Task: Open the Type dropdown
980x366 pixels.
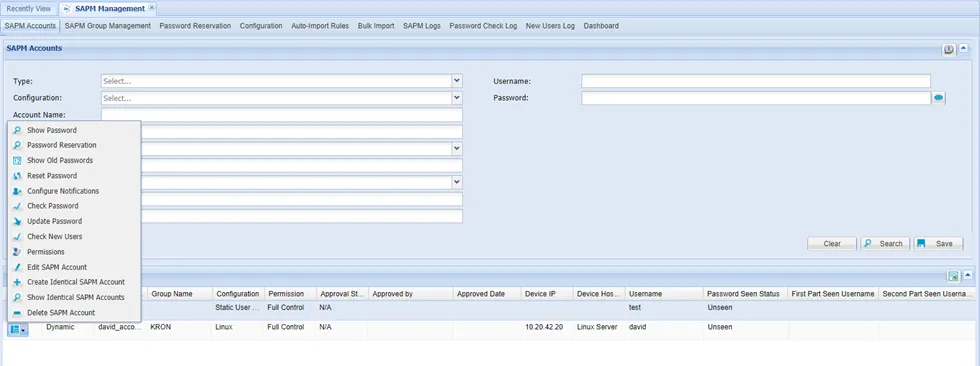Action: pyautogui.click(x=457, y=81)
